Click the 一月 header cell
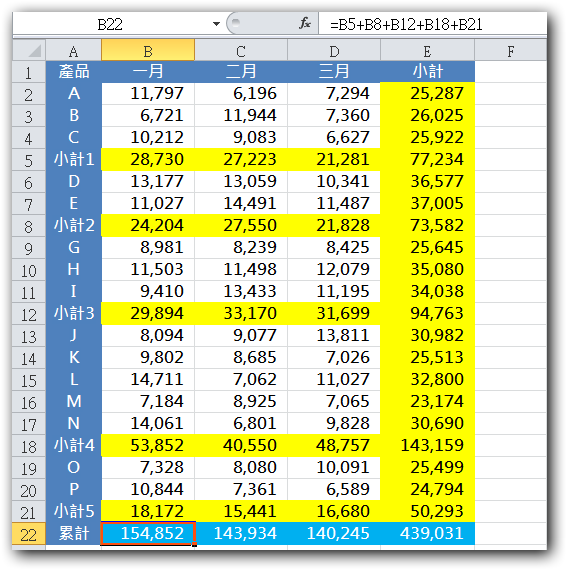This screenshot has height=570, width=567. pyautogui.click(x=148, y=72)
